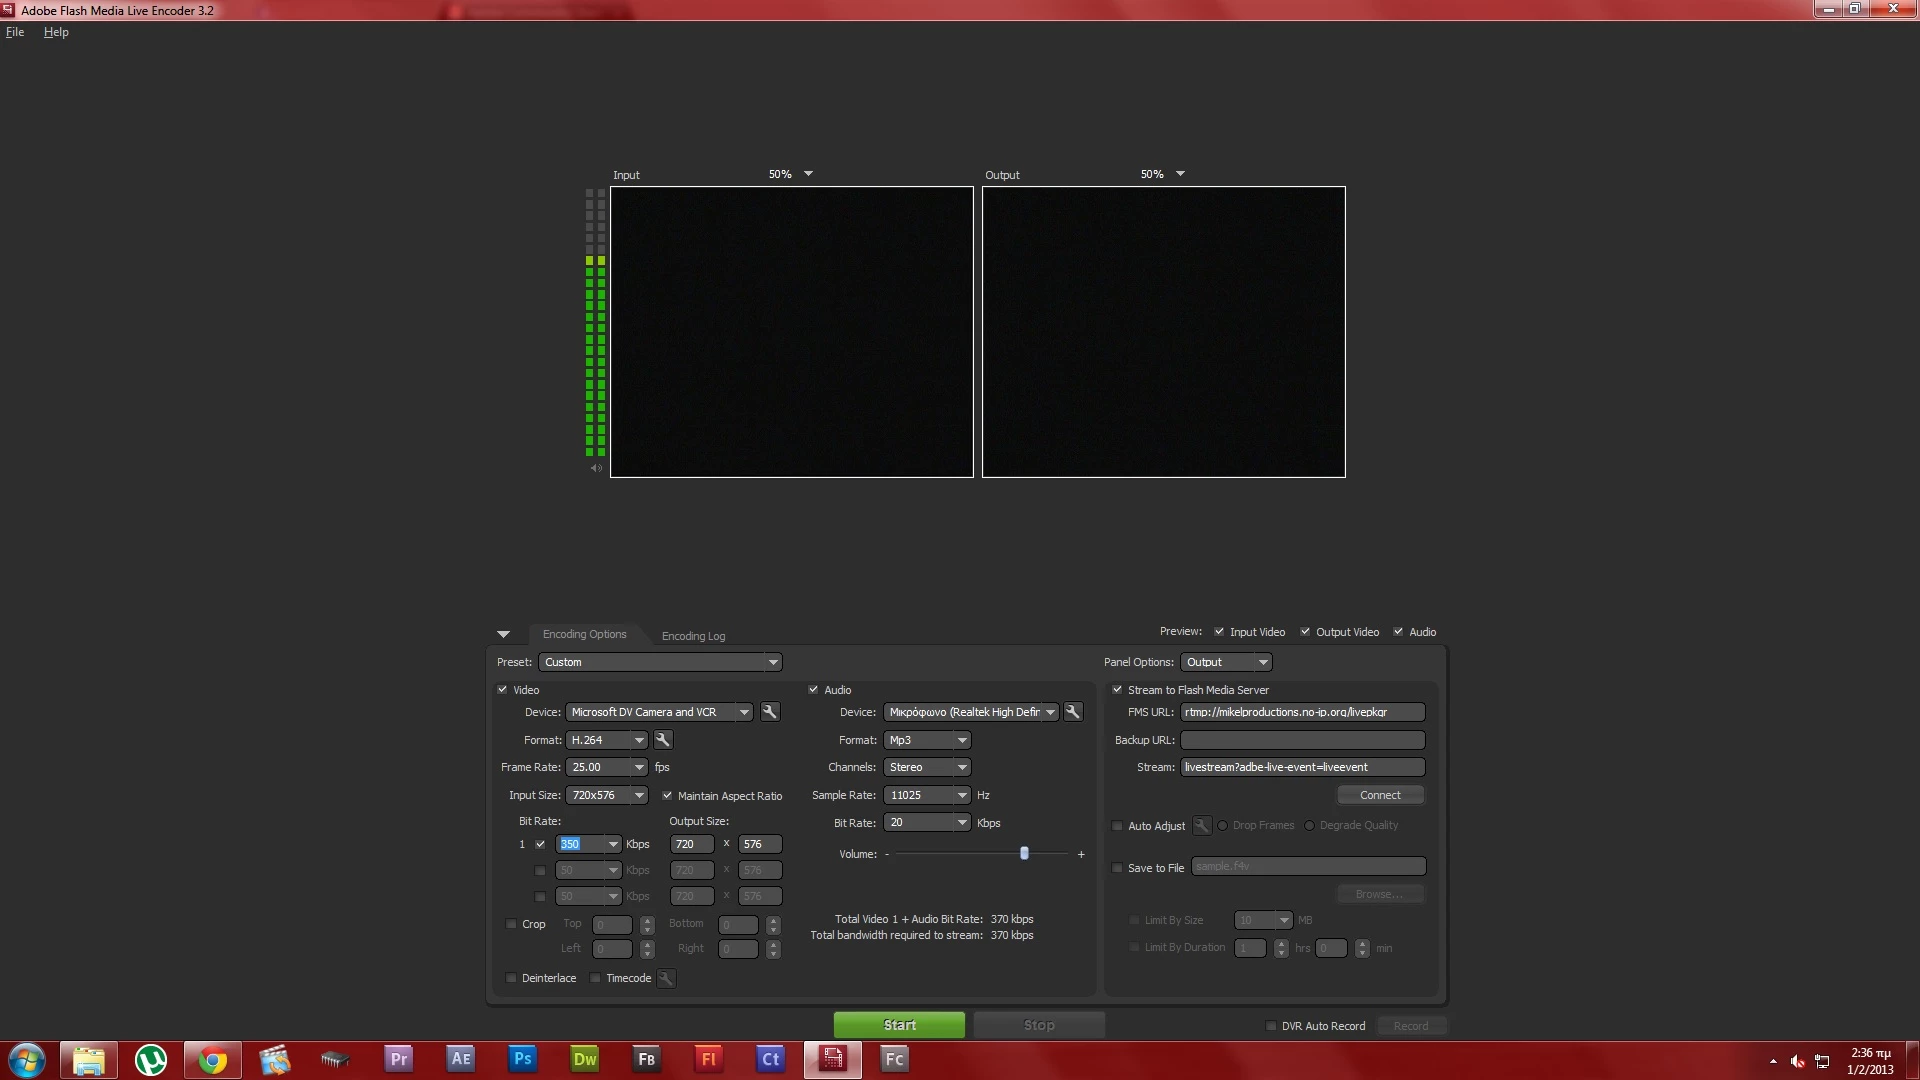Open audio device settings wrench icon
The height and width of the screenshot is (1080, 1920).
[1072, 712]
